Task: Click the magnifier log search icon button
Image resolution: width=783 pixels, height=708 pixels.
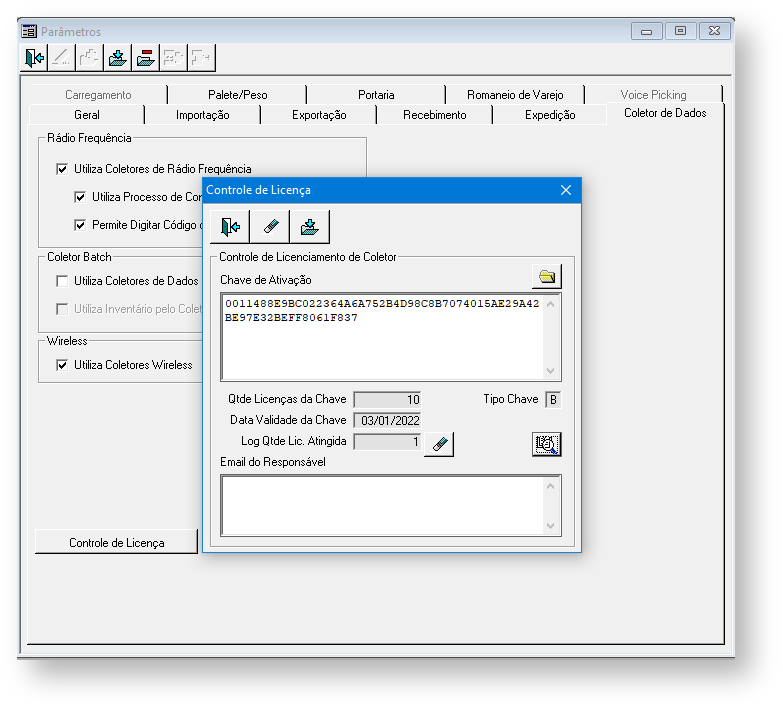Action: coord(546,444)
